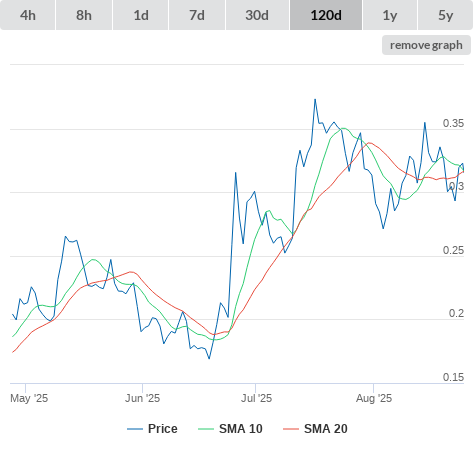Click the blue Price legend line marker
Image resolution: width=474 pixels, height=455 pixels.
[135, 429]
